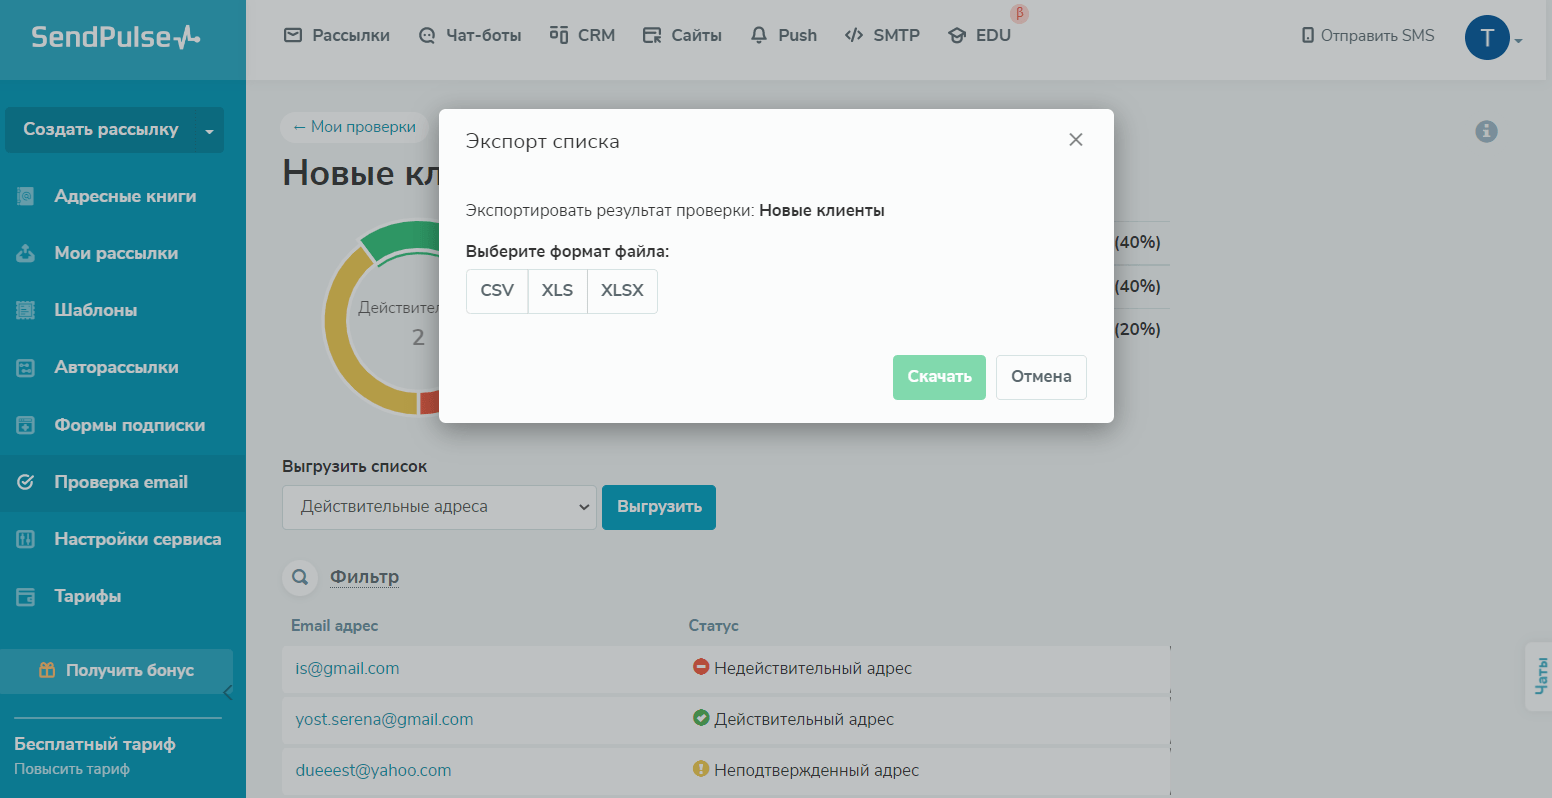This screenshot has height=798, width=1552.
Task: Click email dueeest@yahoo.com
Action: pyautogui.click(x=373, y=770)
